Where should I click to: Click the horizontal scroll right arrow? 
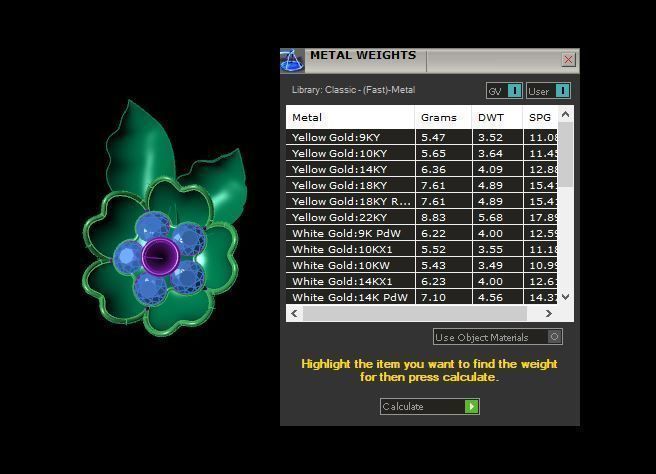point(548,313)
